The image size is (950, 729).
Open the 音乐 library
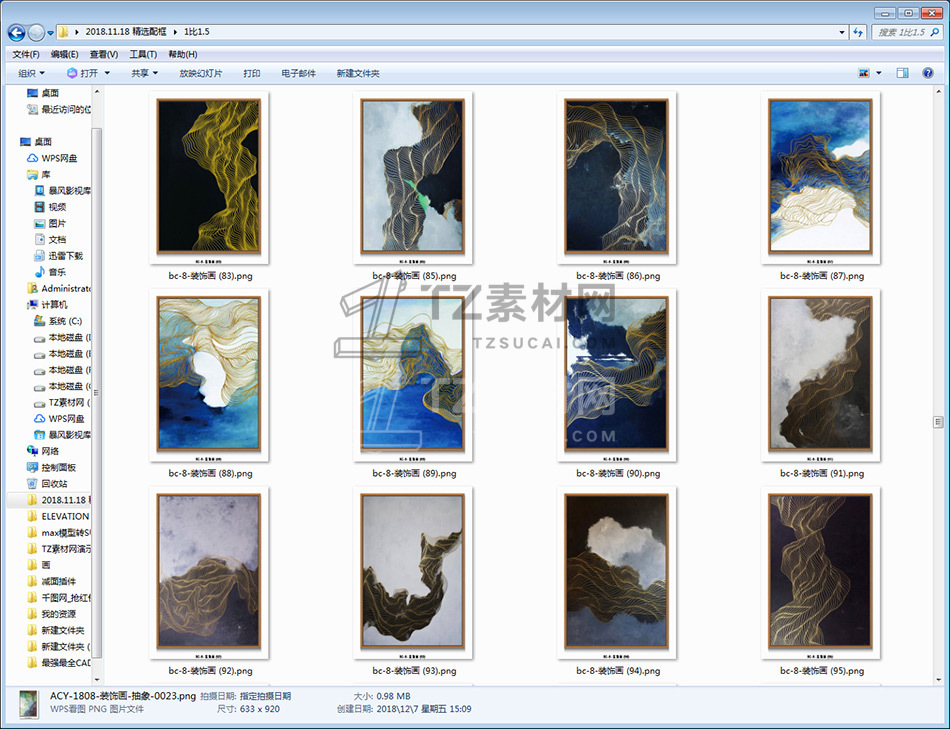pyautogui.click(x=50, y=272)
